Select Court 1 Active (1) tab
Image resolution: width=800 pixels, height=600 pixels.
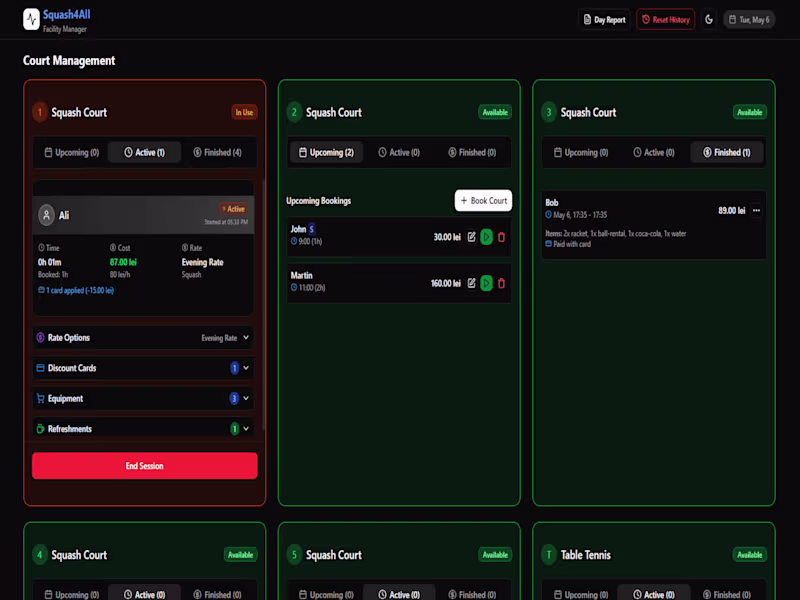coord(144,152)
